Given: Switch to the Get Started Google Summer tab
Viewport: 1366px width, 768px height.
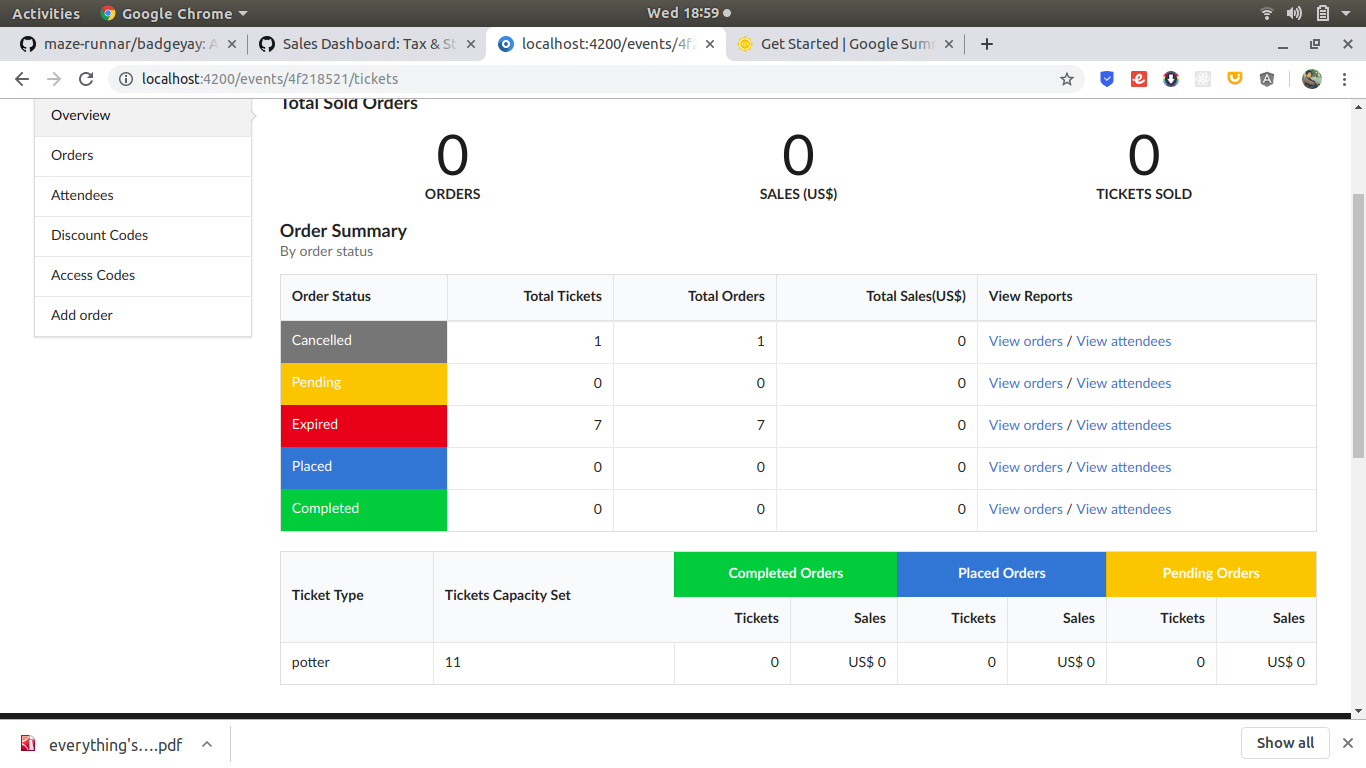Looking at the screenshot, I should pos(846,44).
